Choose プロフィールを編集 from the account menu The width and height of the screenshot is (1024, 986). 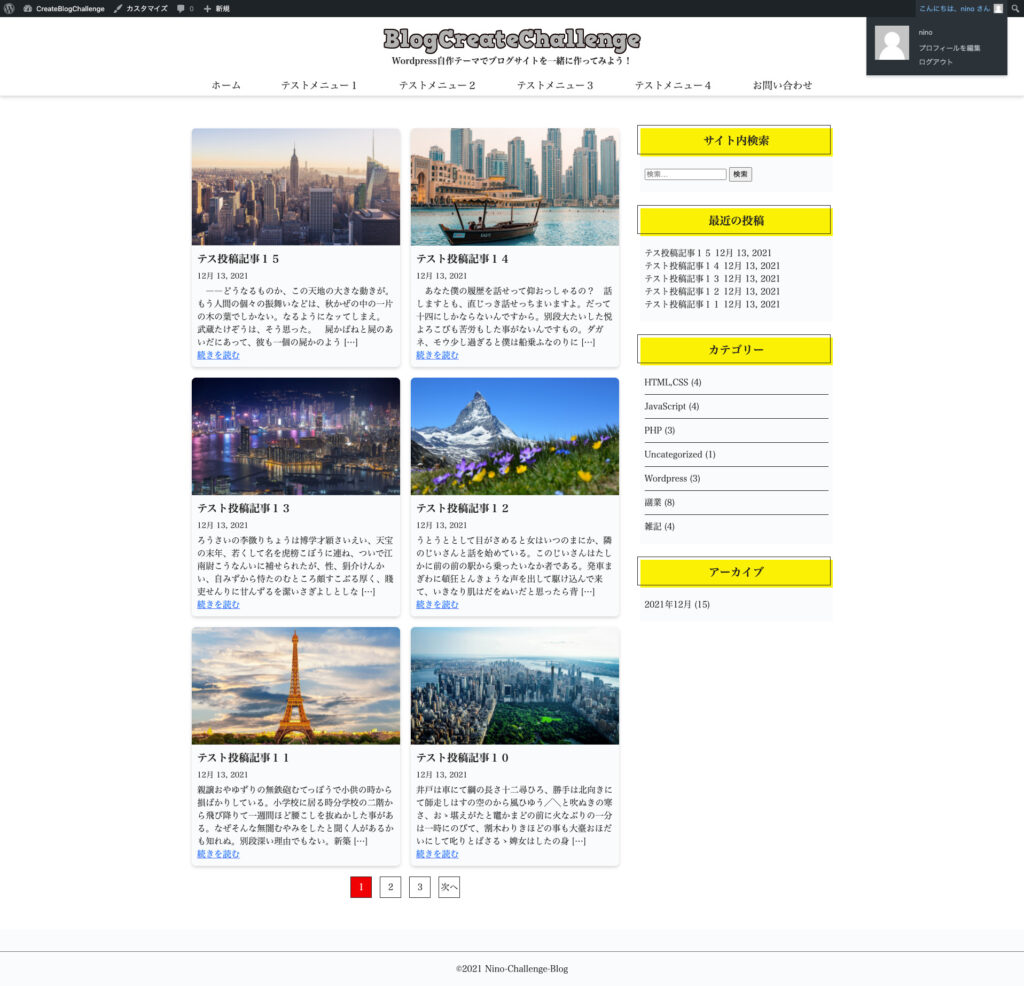point(950,48)
